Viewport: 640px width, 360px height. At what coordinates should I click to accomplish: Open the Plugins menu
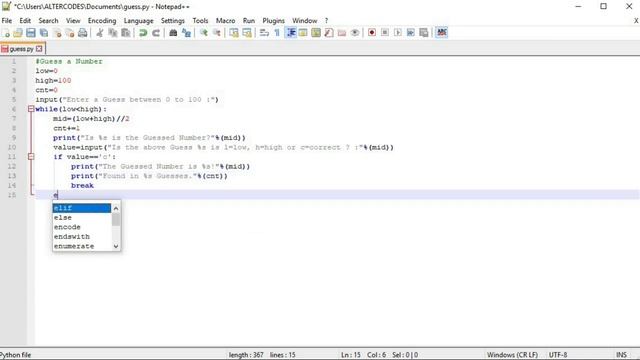273,20
